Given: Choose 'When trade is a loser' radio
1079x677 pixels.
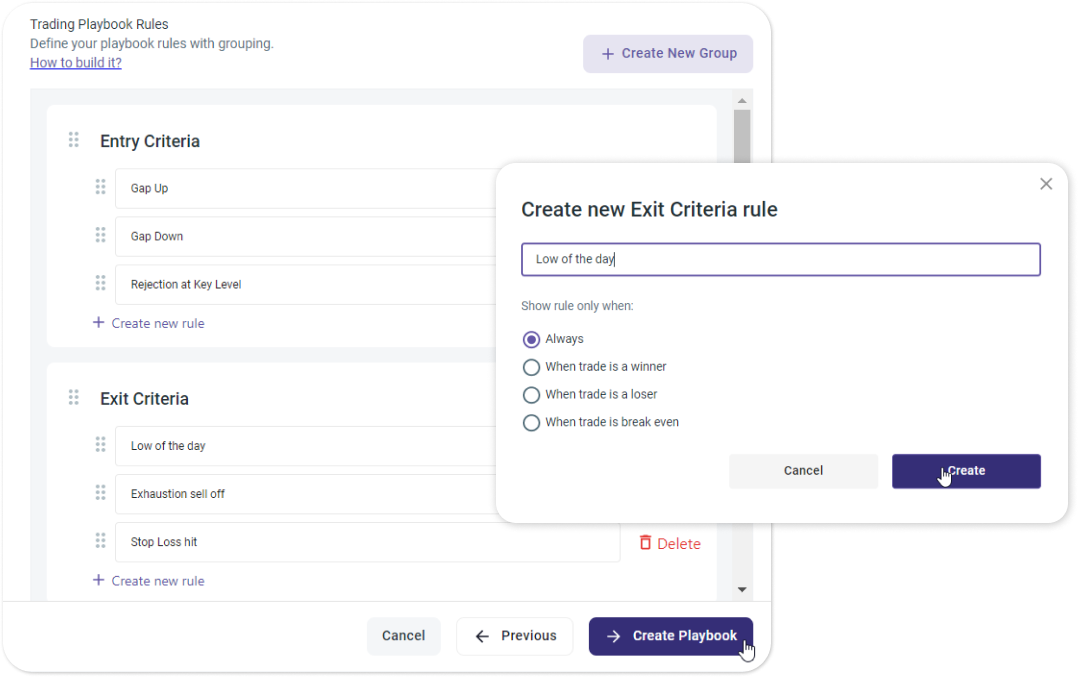Looking at the screenshot, I should click(x=532, y=395).
